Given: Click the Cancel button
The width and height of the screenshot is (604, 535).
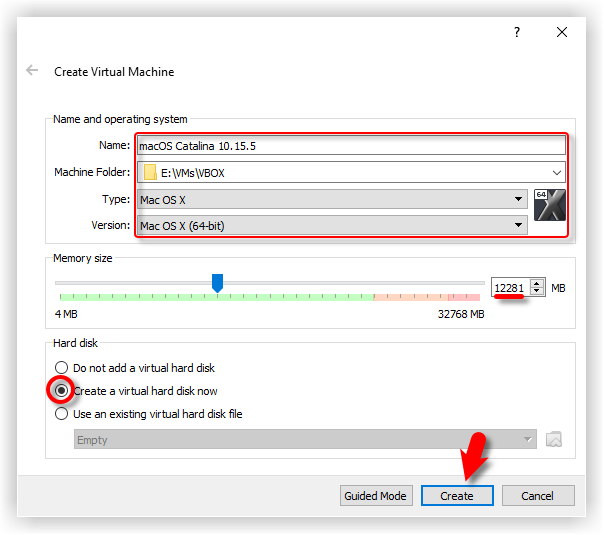Looking at the screenshot, I should click(537, 496).
